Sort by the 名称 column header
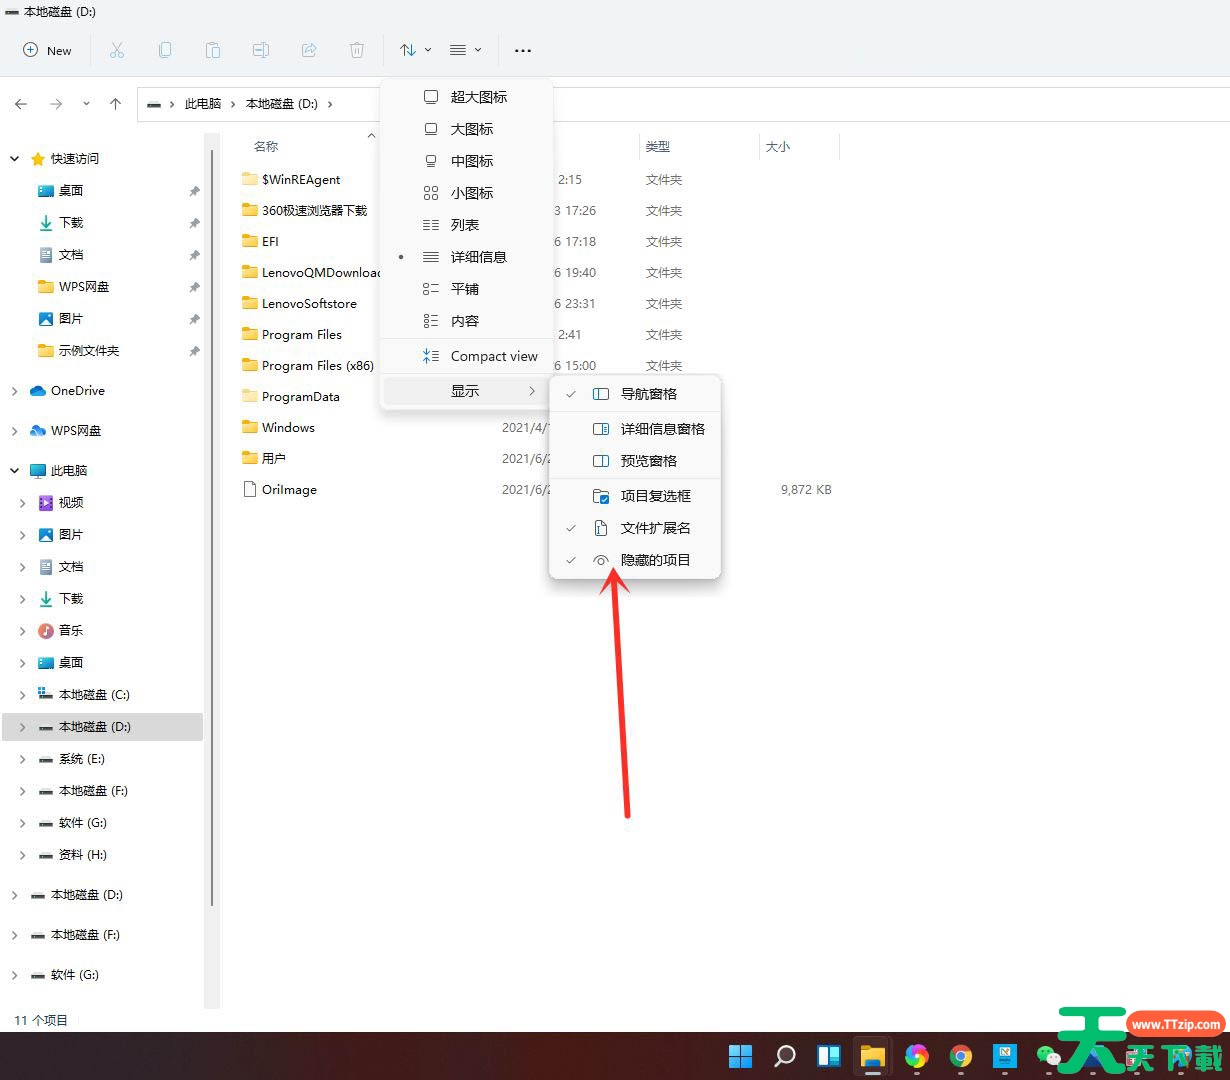 [266, 147]
